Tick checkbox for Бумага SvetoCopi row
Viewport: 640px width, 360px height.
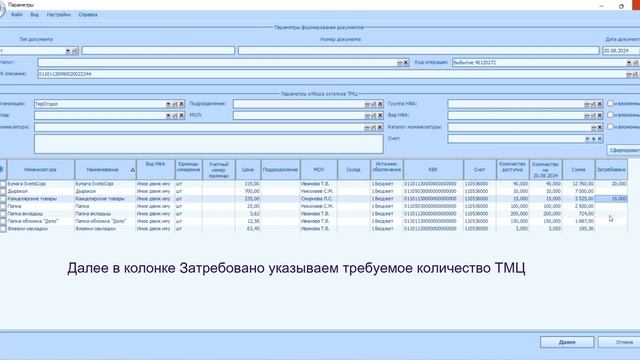3,184
